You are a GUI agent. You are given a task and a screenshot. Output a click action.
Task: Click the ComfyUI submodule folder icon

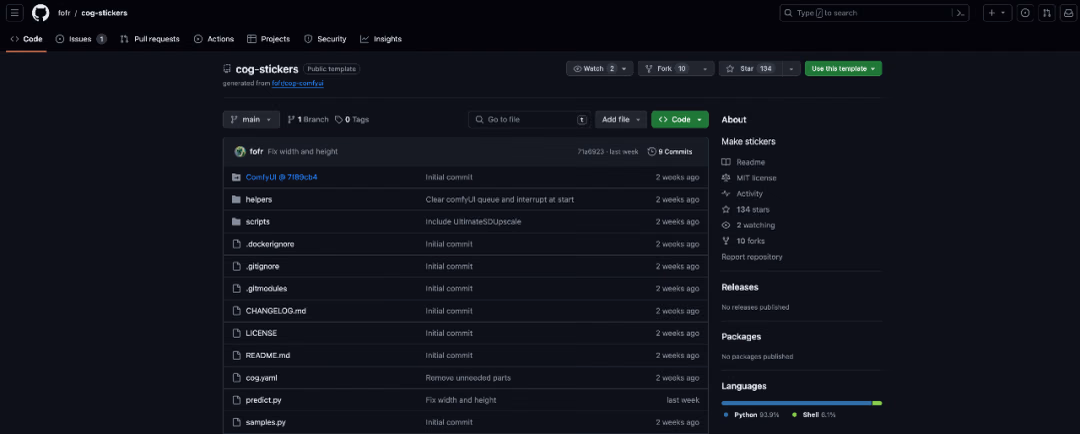pyautogui.click(x=236, y=177)
